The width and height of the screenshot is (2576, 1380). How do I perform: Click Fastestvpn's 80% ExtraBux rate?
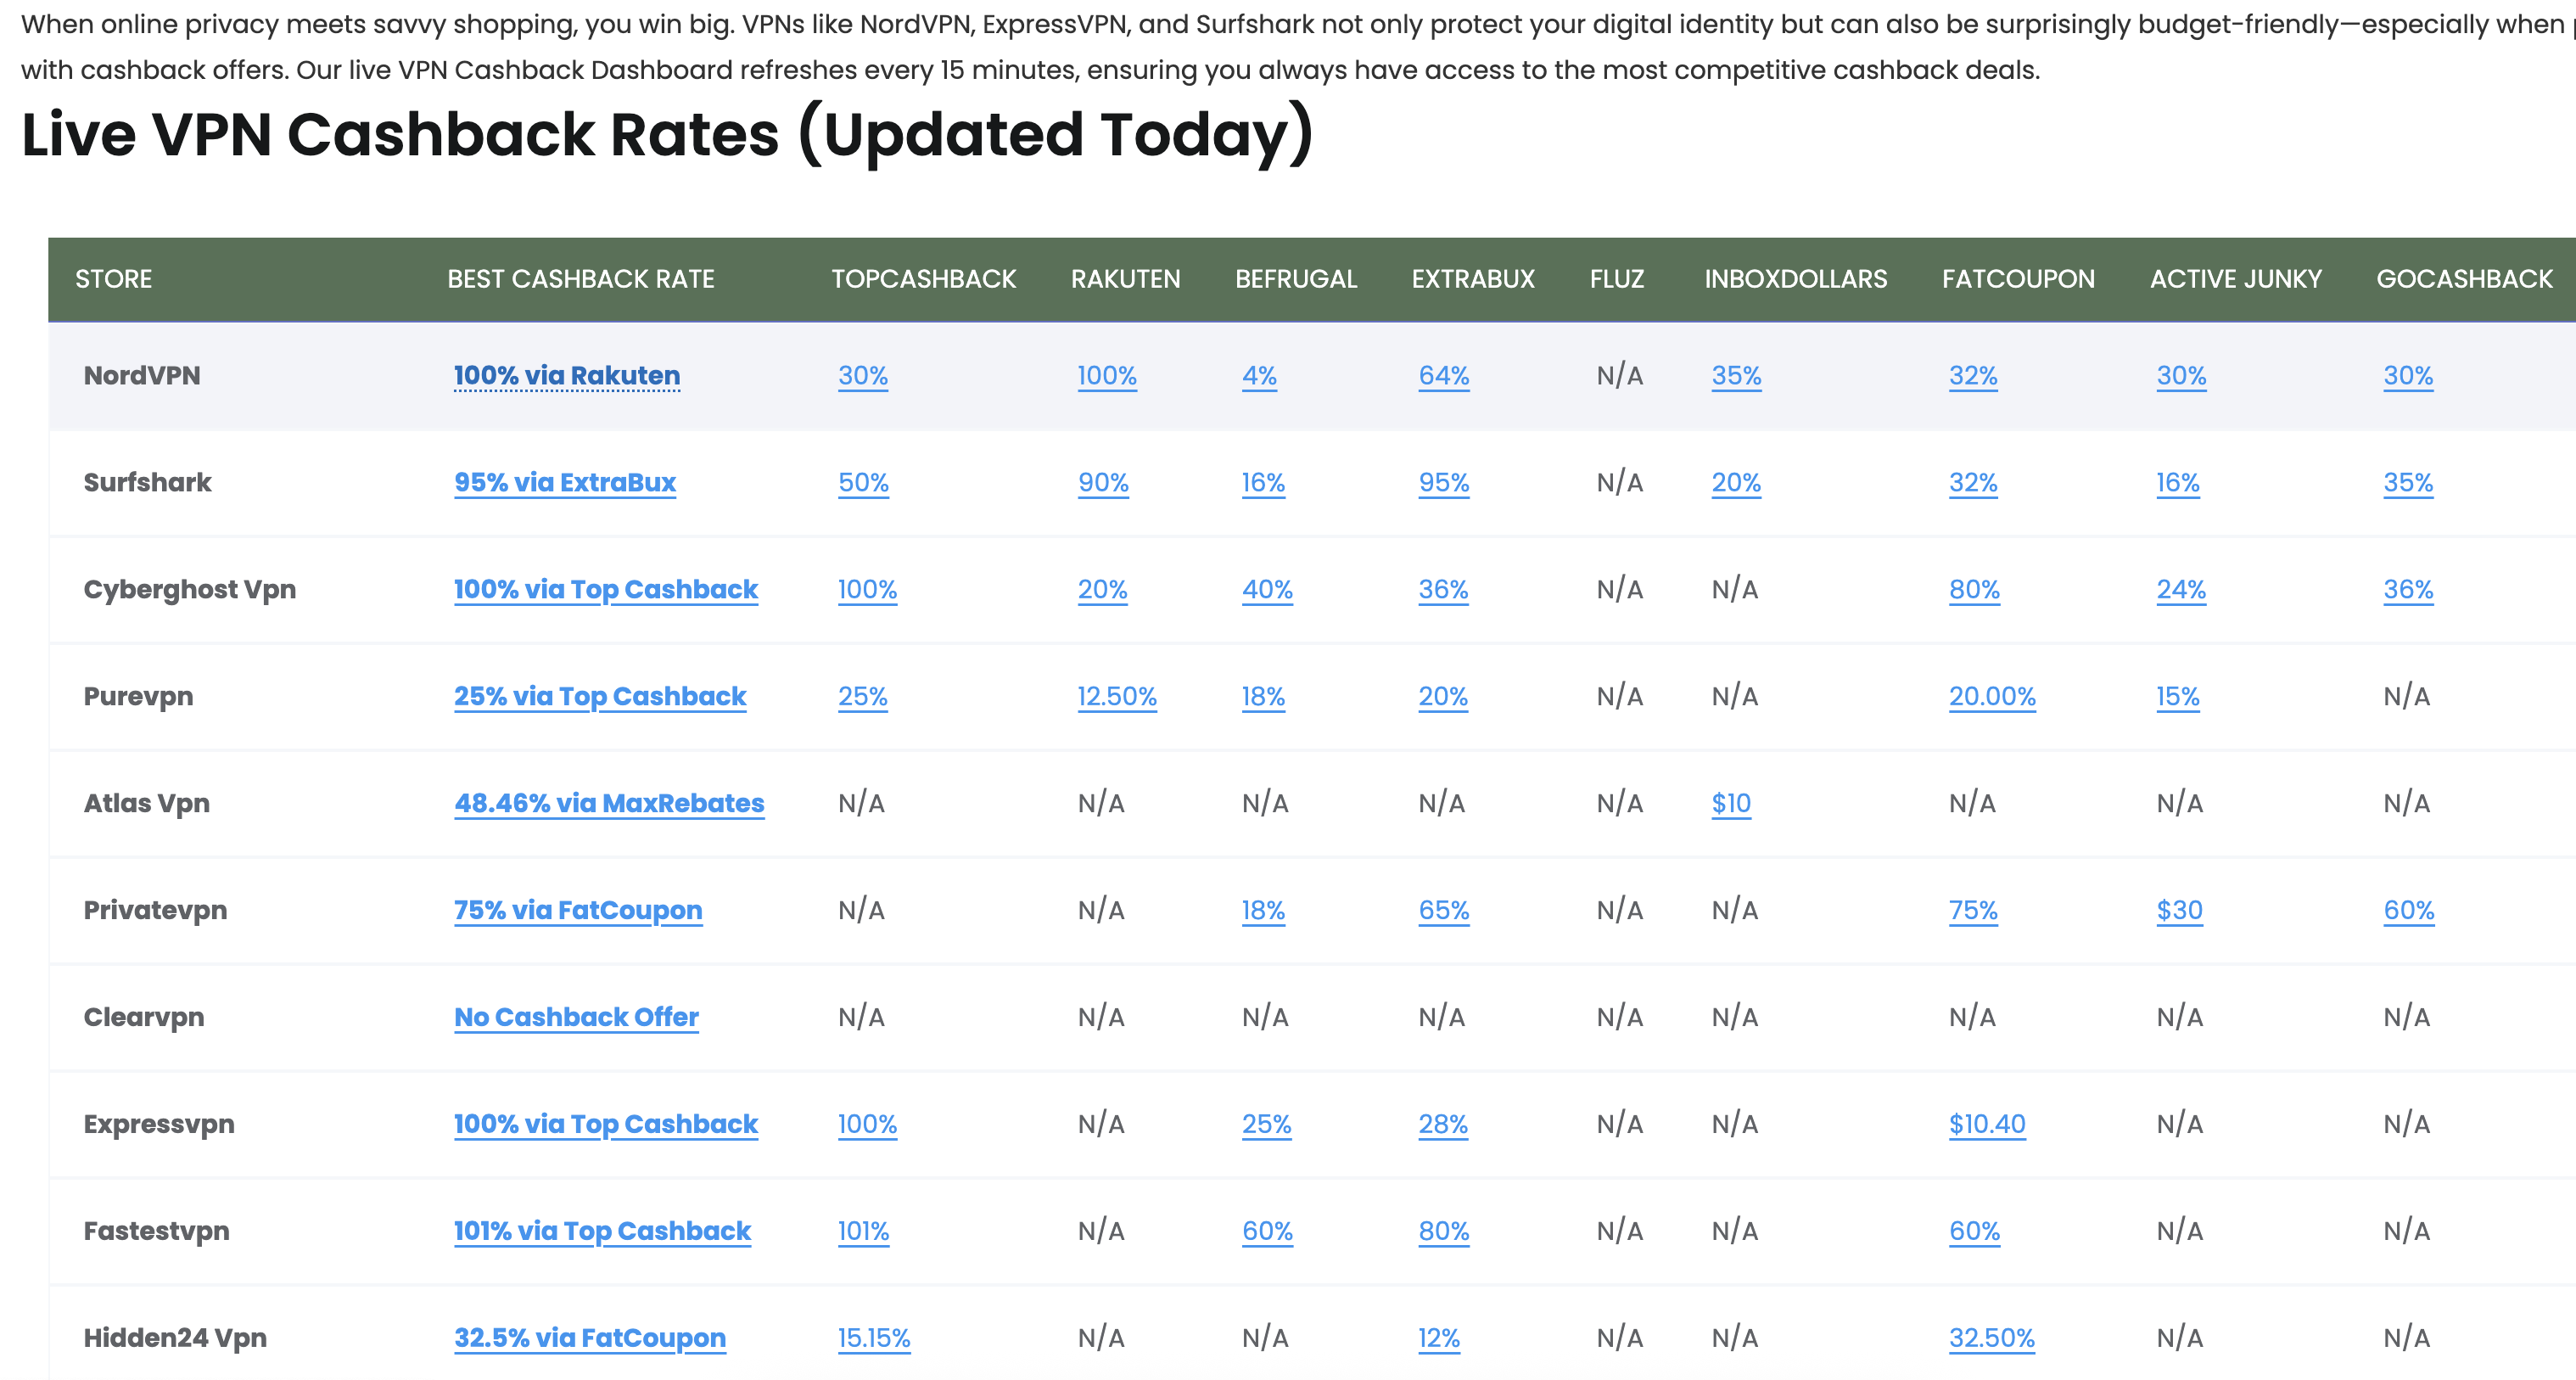[x=1444, y=1232]
